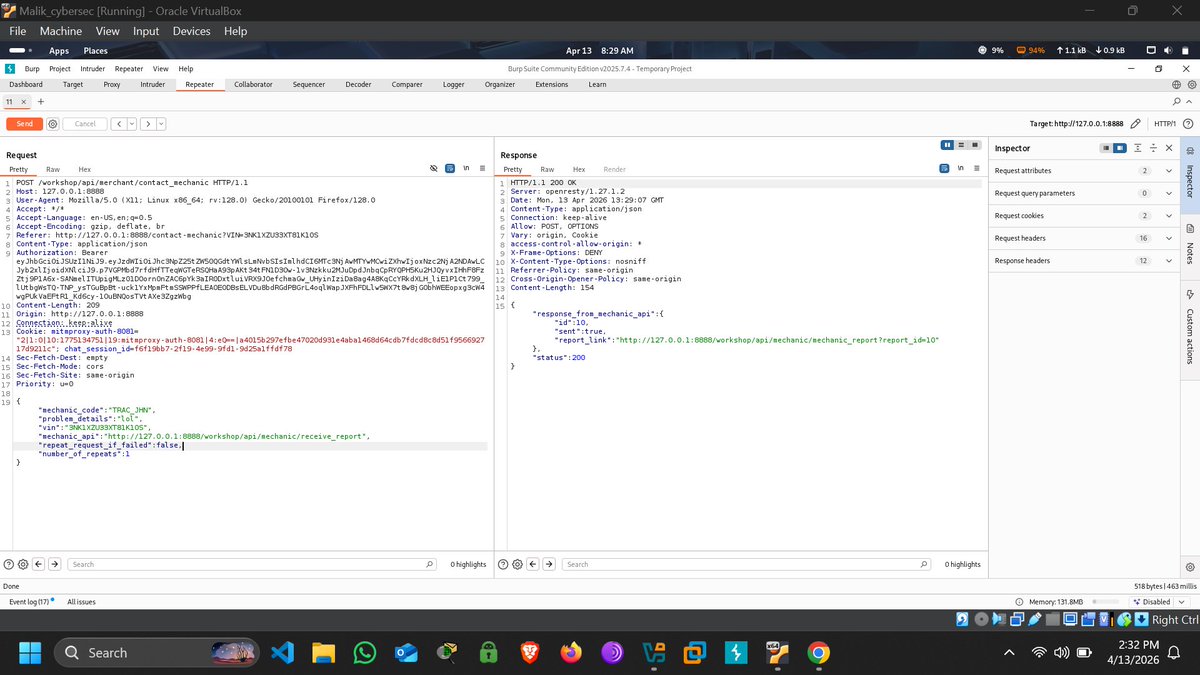Viewport: 1200px width, 675px height.
Task: Open tab search magnifier icon
Action: coord(1176,102)
